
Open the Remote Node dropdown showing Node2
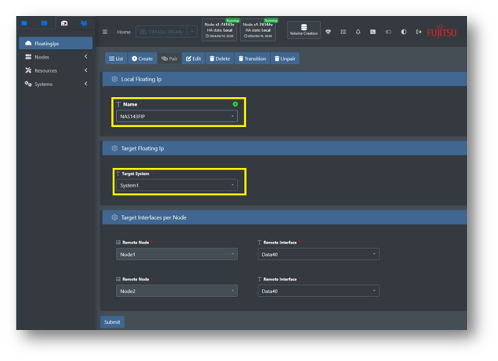point(177,291)
